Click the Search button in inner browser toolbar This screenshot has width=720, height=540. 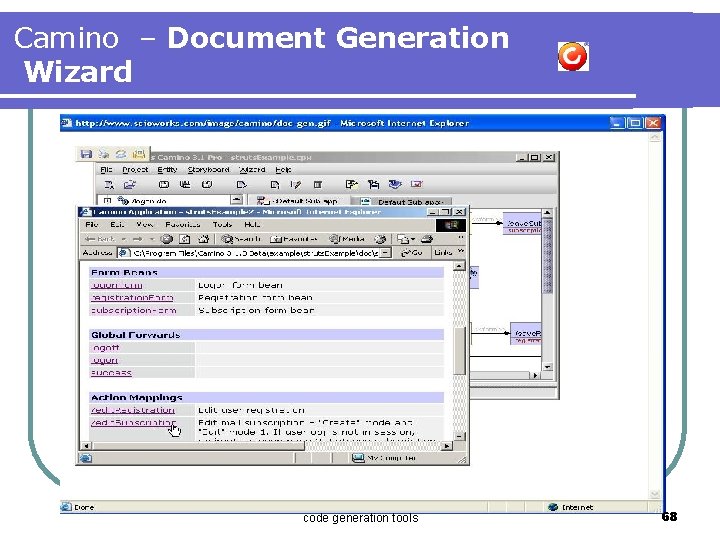click(241, 239)
